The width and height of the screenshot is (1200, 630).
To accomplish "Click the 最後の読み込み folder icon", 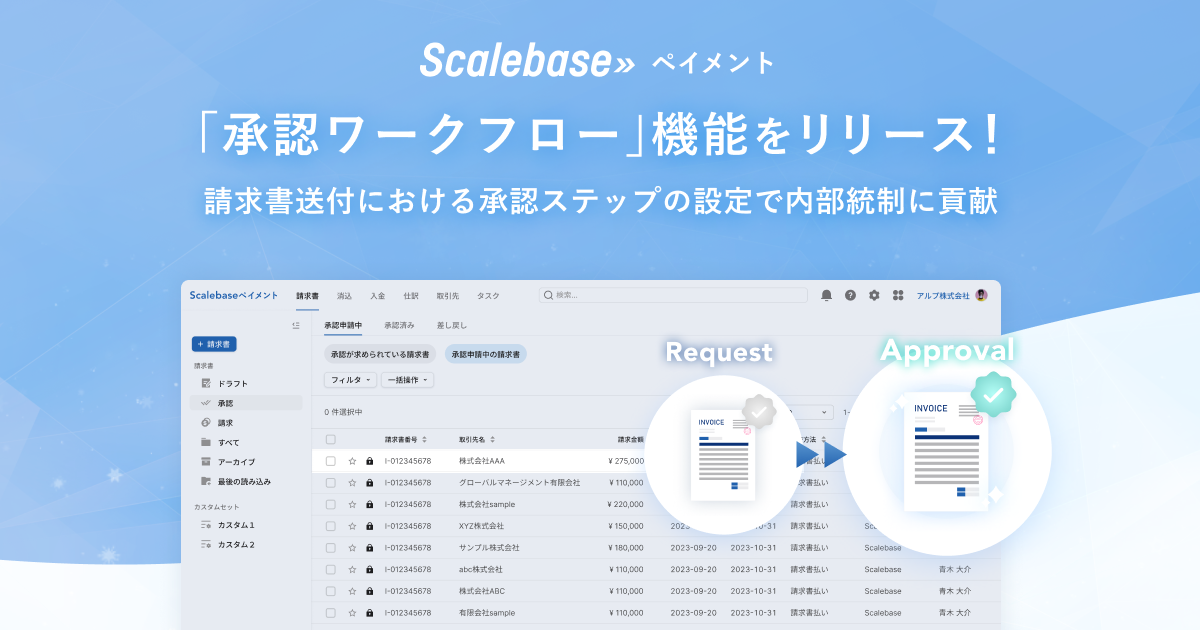I will pos(205,481).
